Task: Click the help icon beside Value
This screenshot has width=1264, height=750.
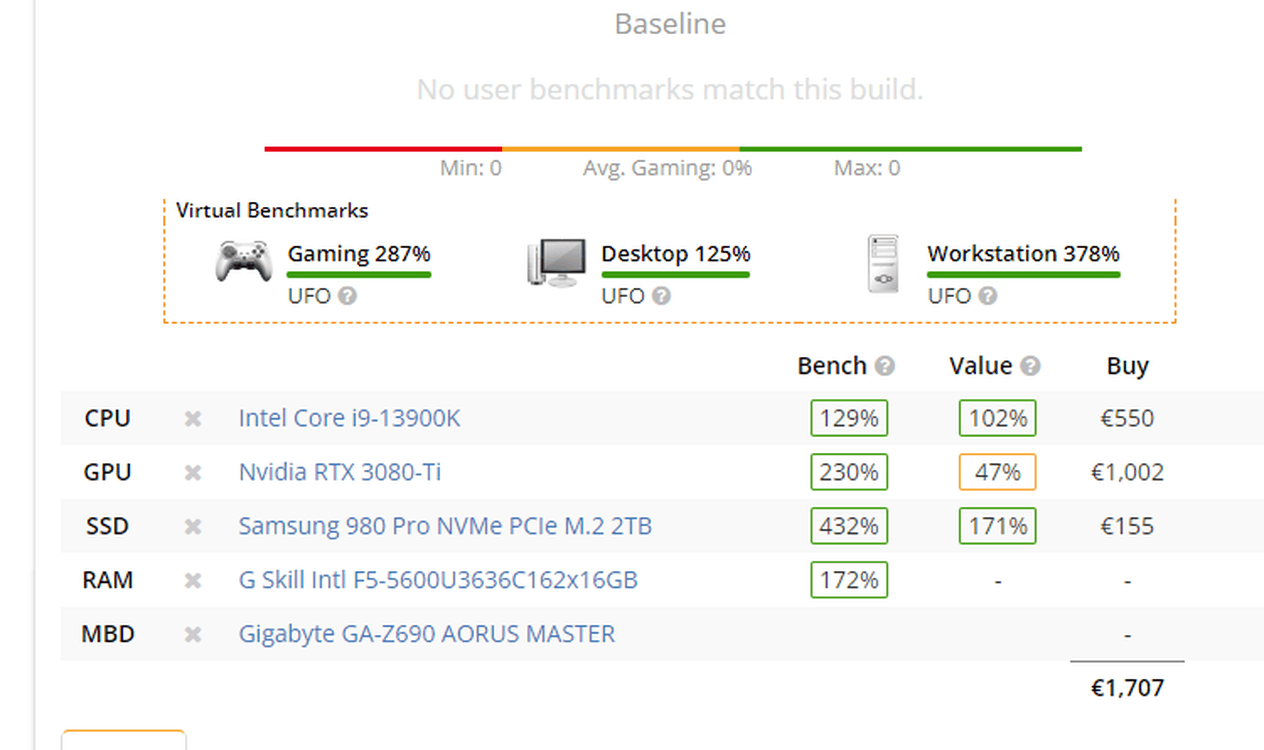Action: (x=1030, y=366)
